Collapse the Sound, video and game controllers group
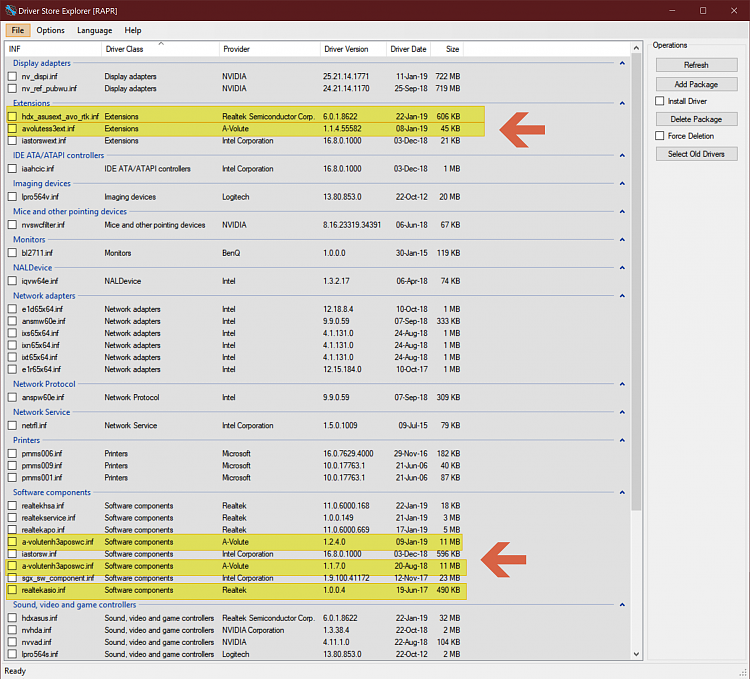 [x=622, y=605]
